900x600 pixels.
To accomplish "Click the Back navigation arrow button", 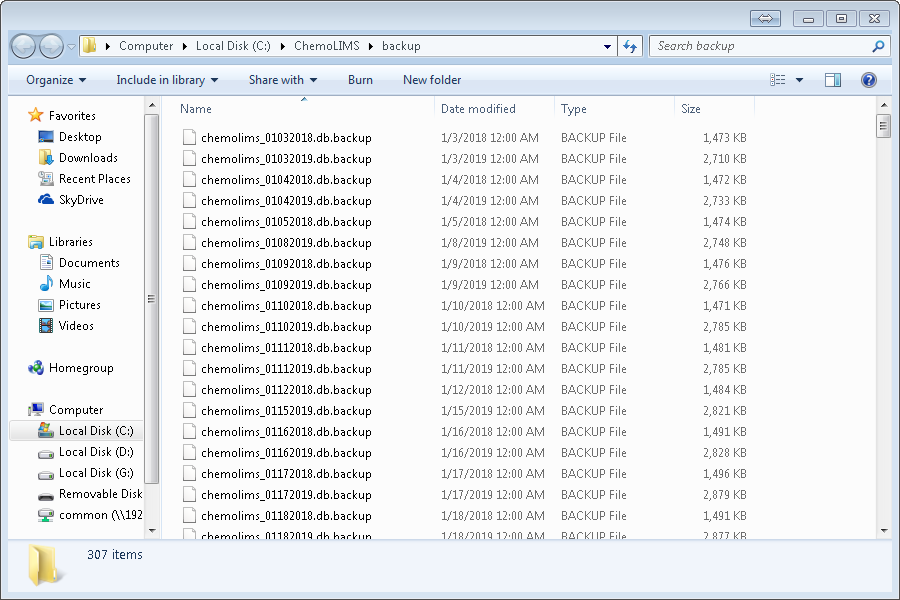I will [x=23, y=46].
